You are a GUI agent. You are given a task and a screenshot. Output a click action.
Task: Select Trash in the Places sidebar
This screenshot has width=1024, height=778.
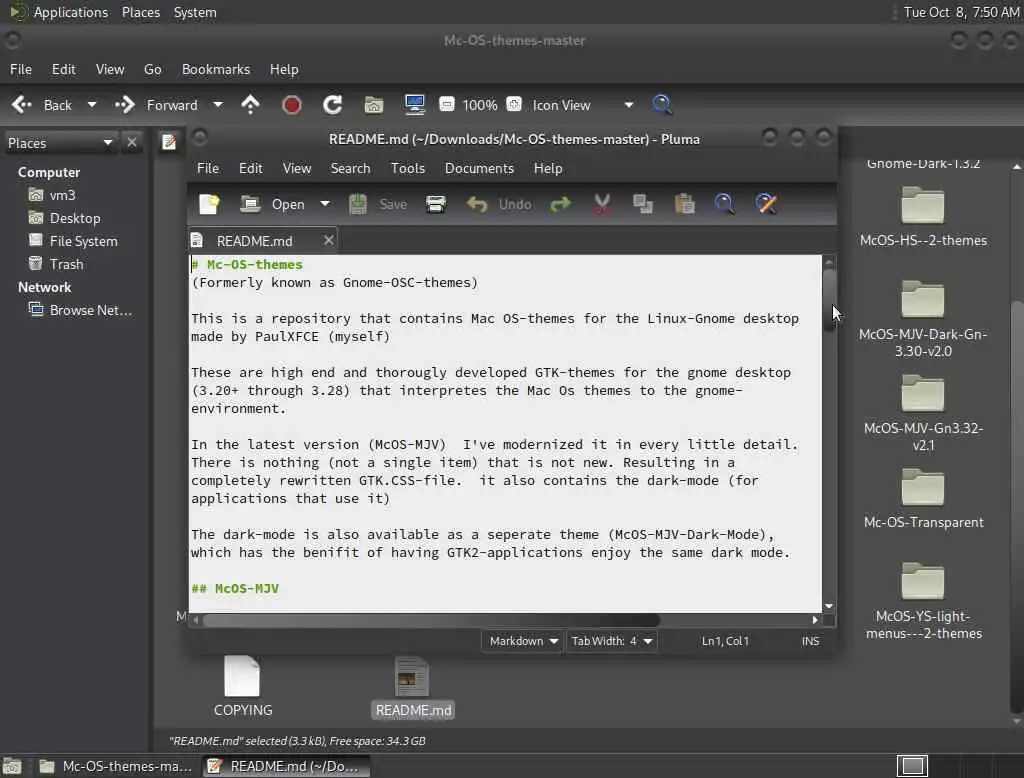pyautogui.click(x=67, y=264)
